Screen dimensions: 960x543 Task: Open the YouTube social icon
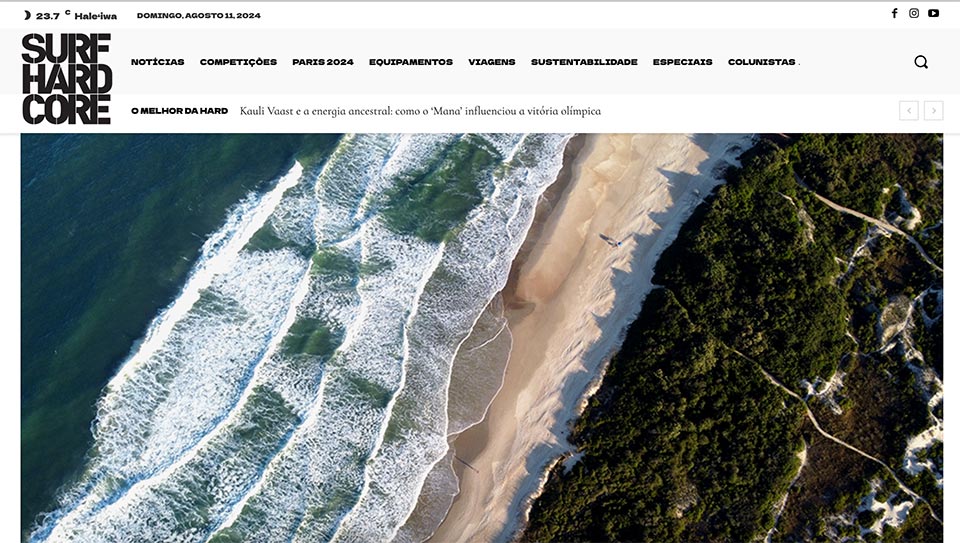pos(933,13)
